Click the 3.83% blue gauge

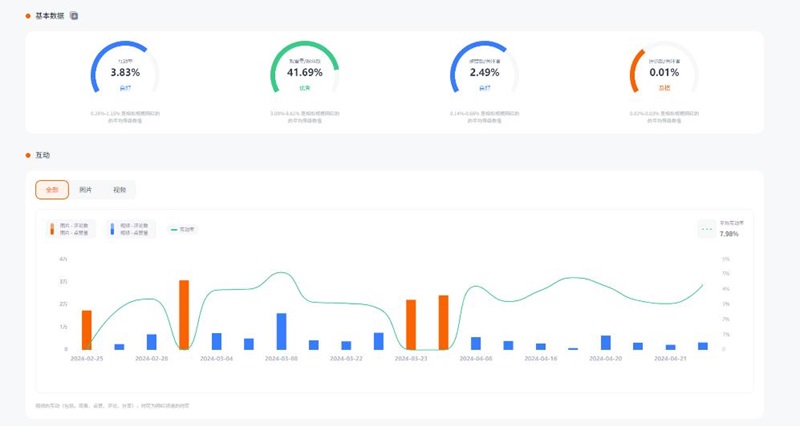(x=125, y=71)
